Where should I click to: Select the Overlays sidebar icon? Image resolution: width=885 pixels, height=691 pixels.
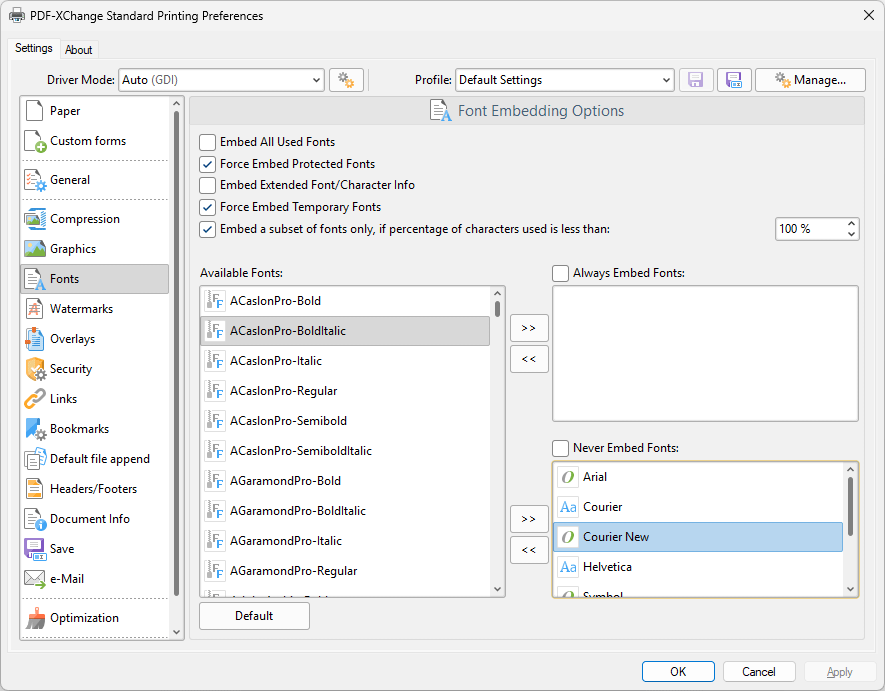point(35,339)
